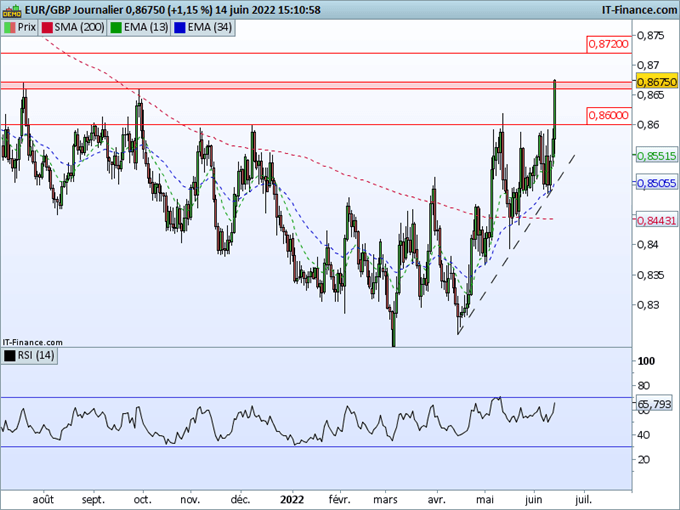The image size is (680, 510).
Task: Click the mai label on time axis
Action: point(485,500)
